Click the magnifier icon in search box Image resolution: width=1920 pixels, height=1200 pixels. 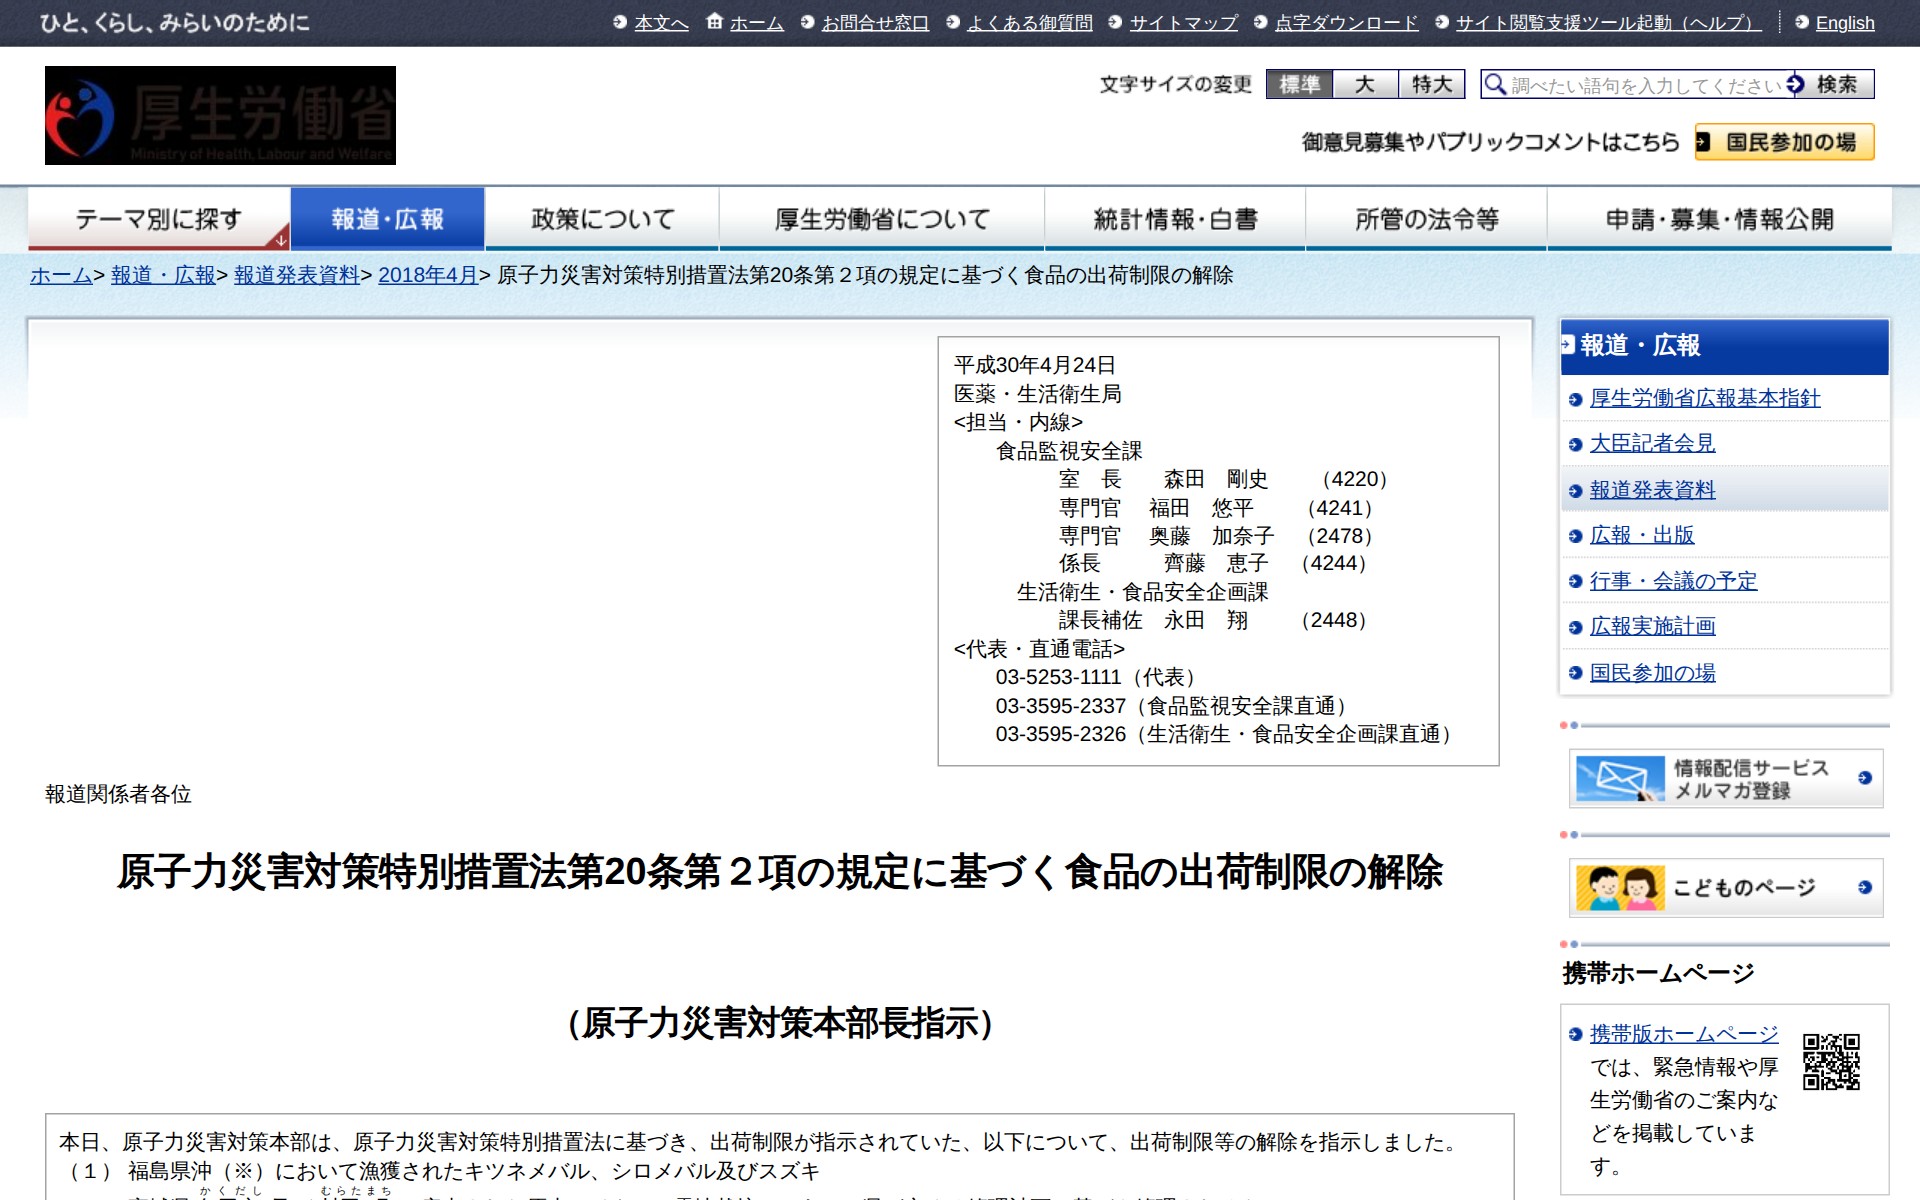(x=1495, y=84)
